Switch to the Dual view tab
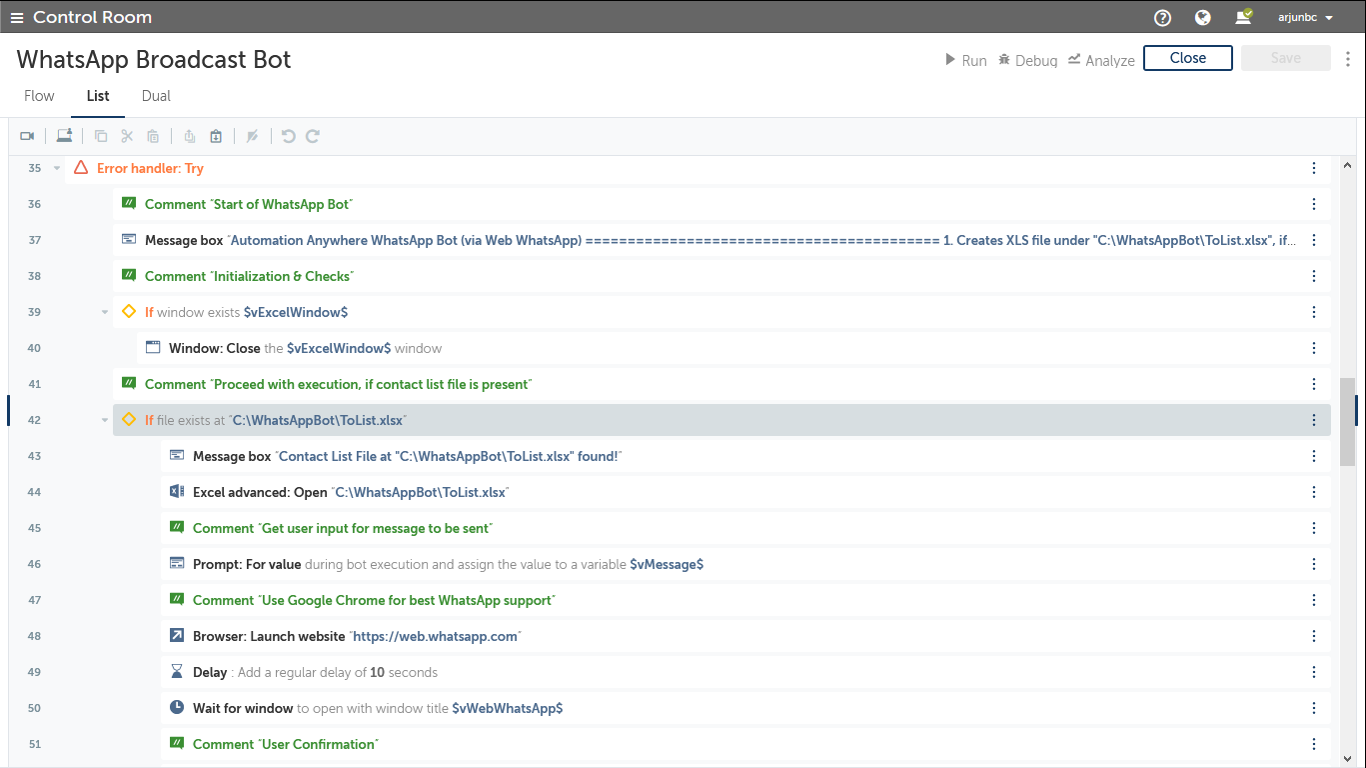 [x=156, y=96]
